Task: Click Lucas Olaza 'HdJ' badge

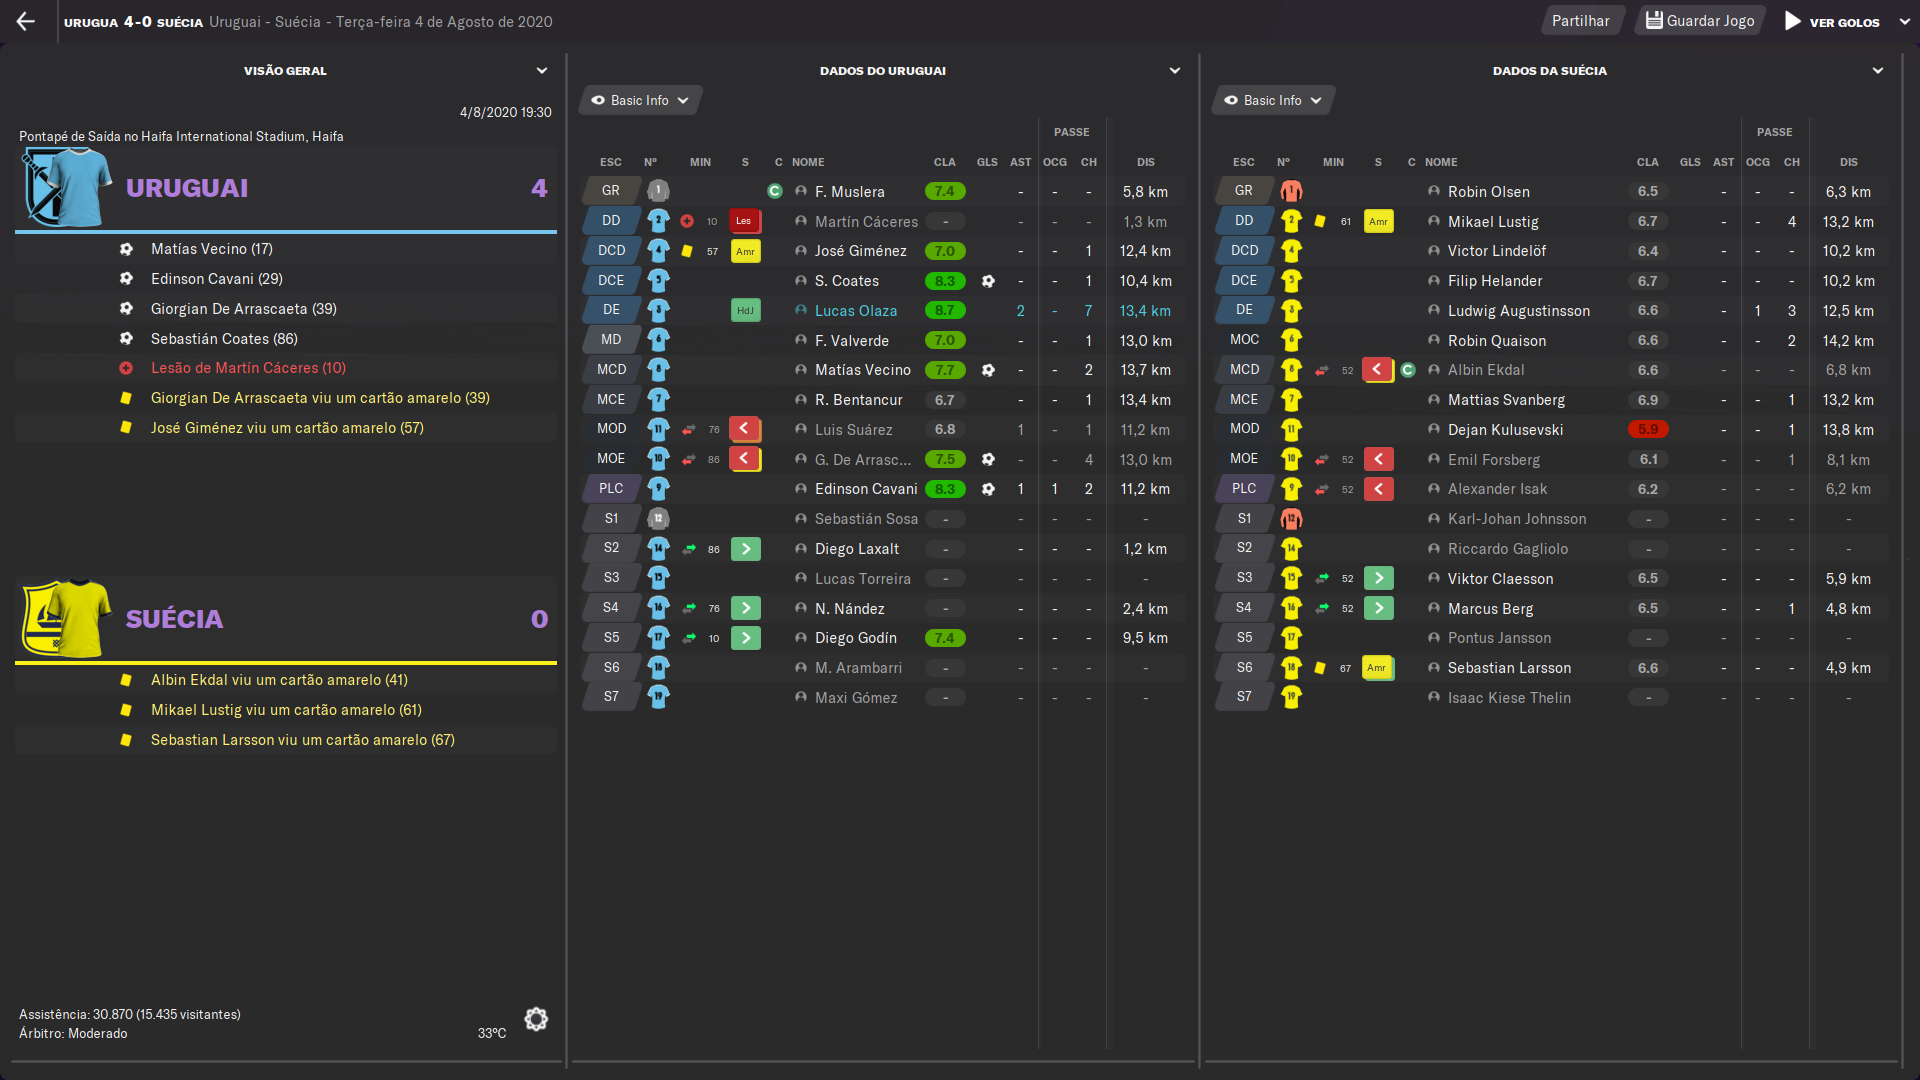Action: pos(745,310)
